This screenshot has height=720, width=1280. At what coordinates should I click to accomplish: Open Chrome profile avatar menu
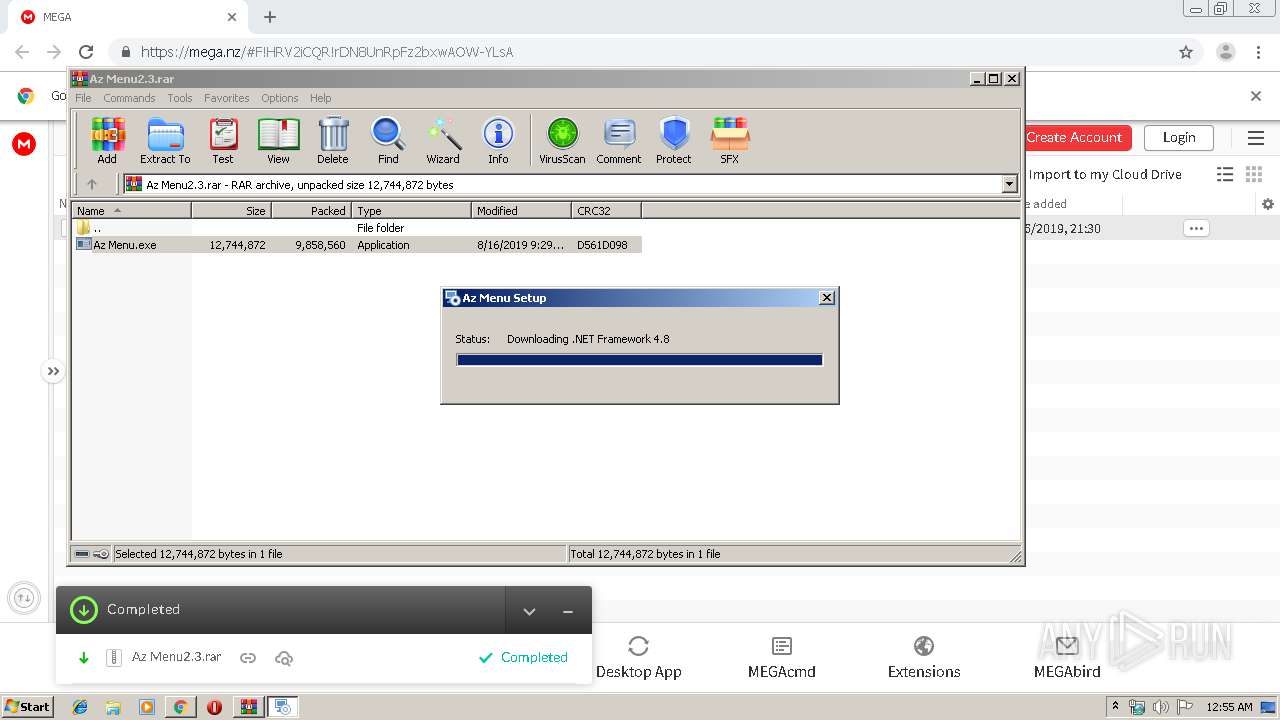coord(1226,52)
